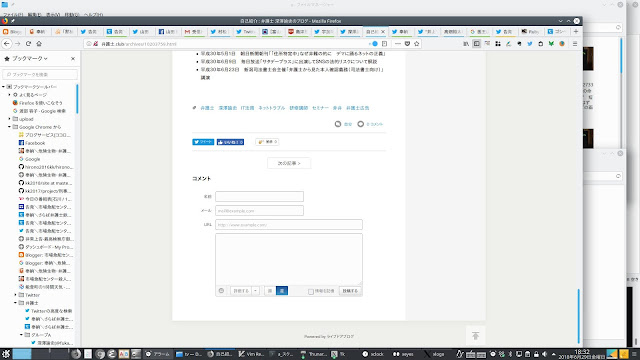Toggle the sidebar toolbar icon
Image resolution: width=640 pixels, height=360 pixels.
pos(476,44)
